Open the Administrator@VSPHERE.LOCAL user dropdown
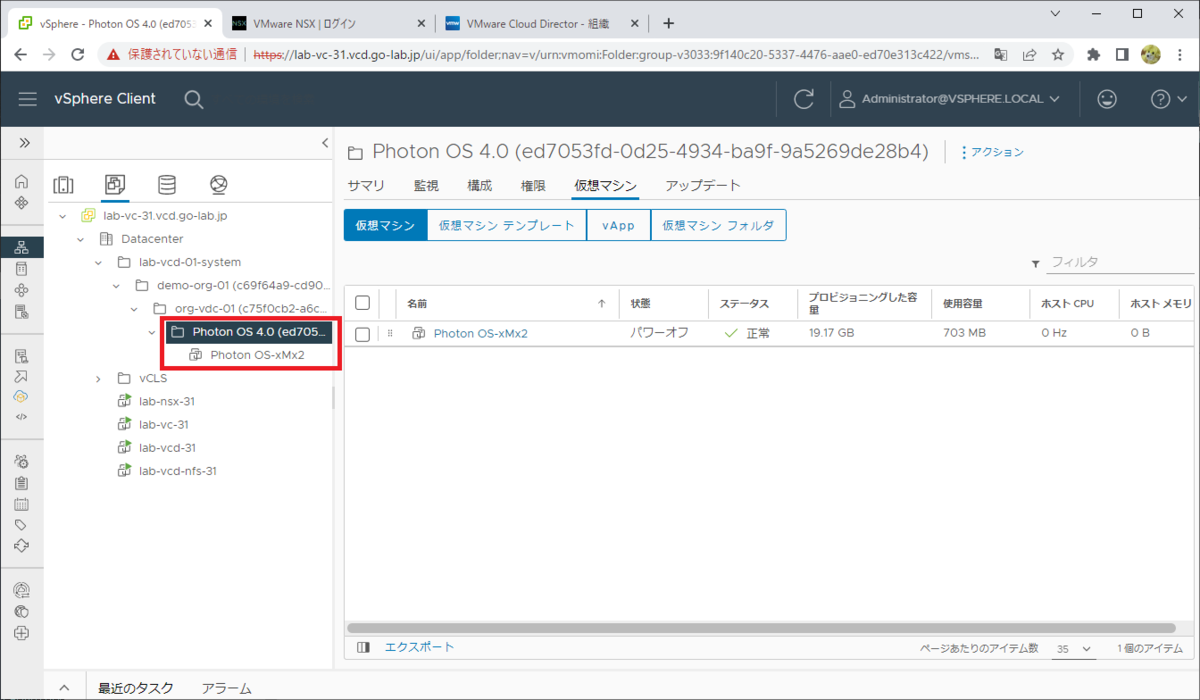1200x700 pixels. (x=950, y=99)
